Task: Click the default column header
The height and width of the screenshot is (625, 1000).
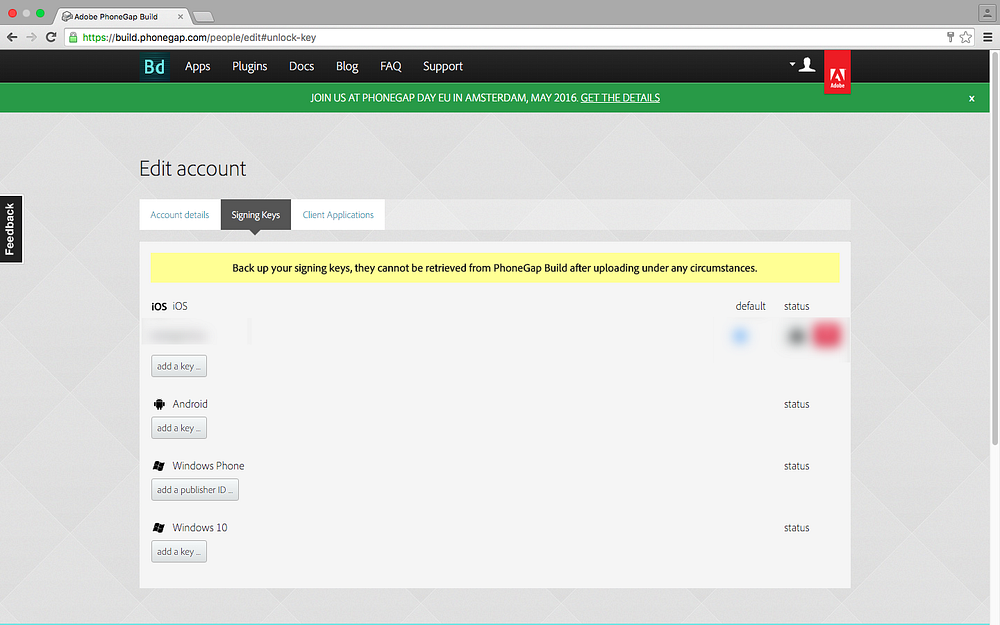Action: (750, 306)
